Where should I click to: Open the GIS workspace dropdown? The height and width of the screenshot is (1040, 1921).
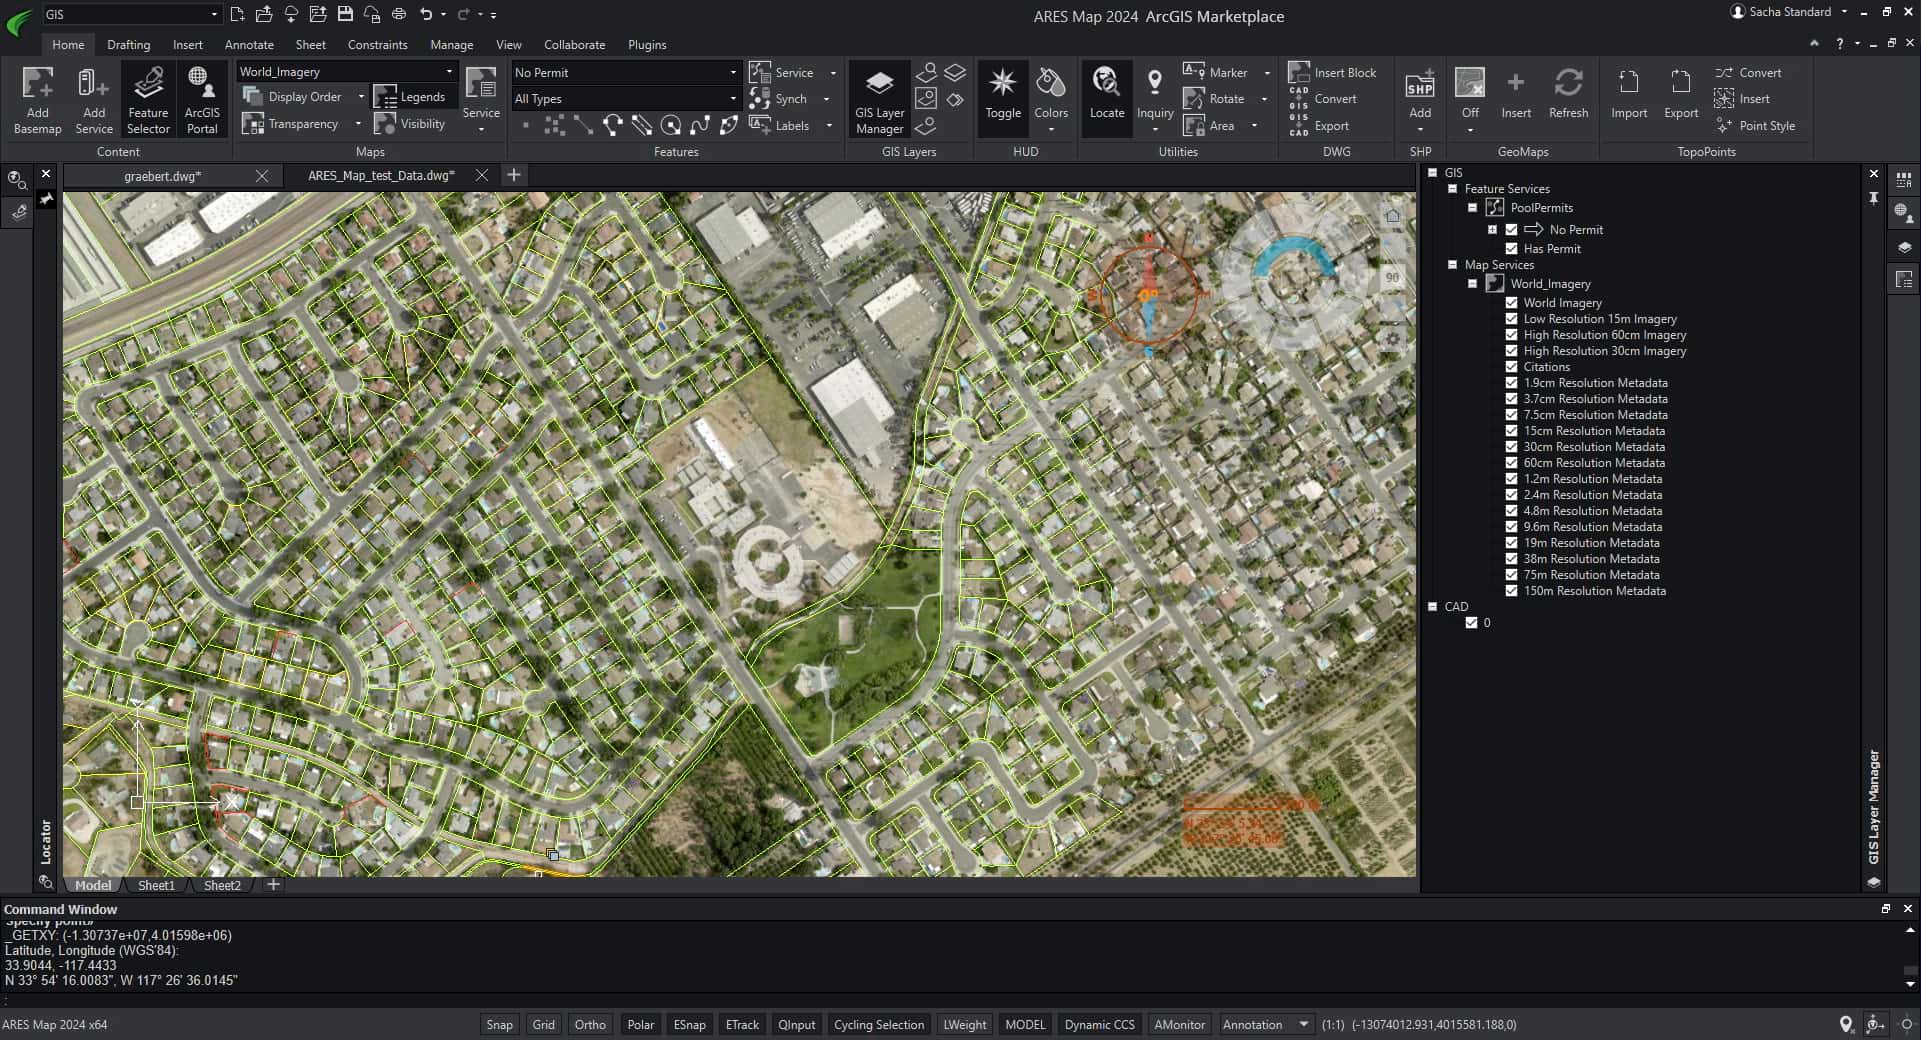point(131,14)
